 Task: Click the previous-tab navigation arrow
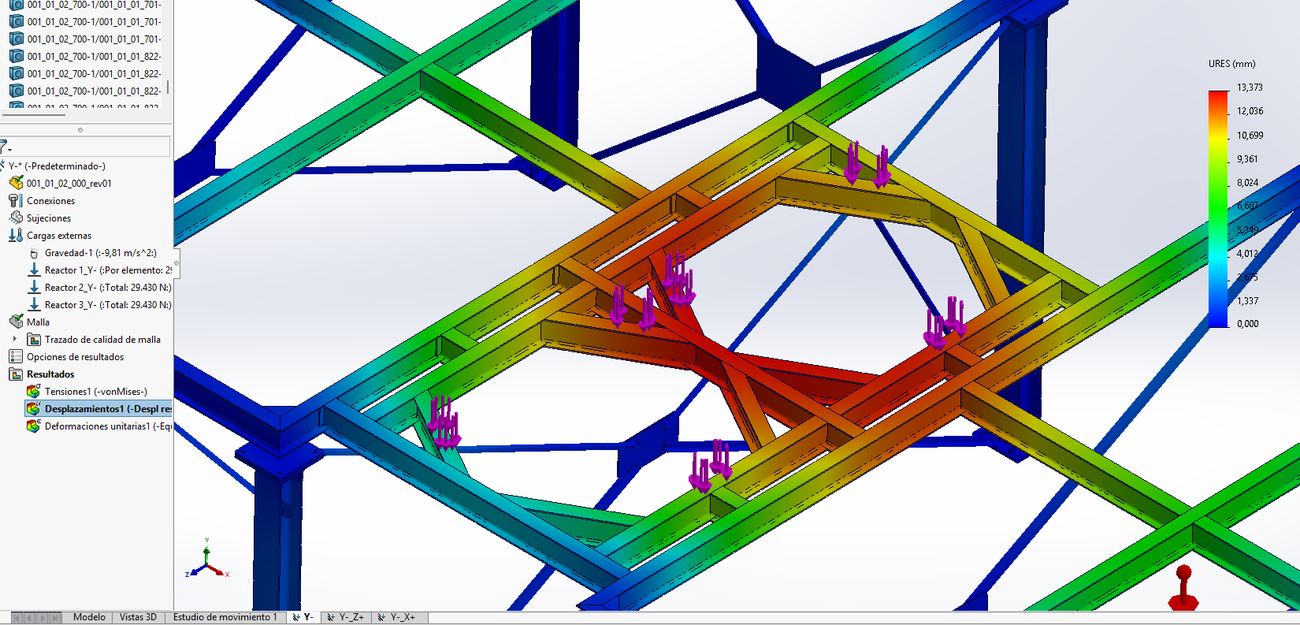(x=27, y=617)
